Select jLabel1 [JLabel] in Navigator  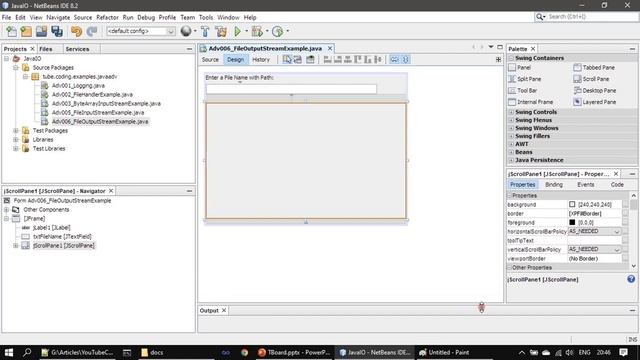[51, 228]
